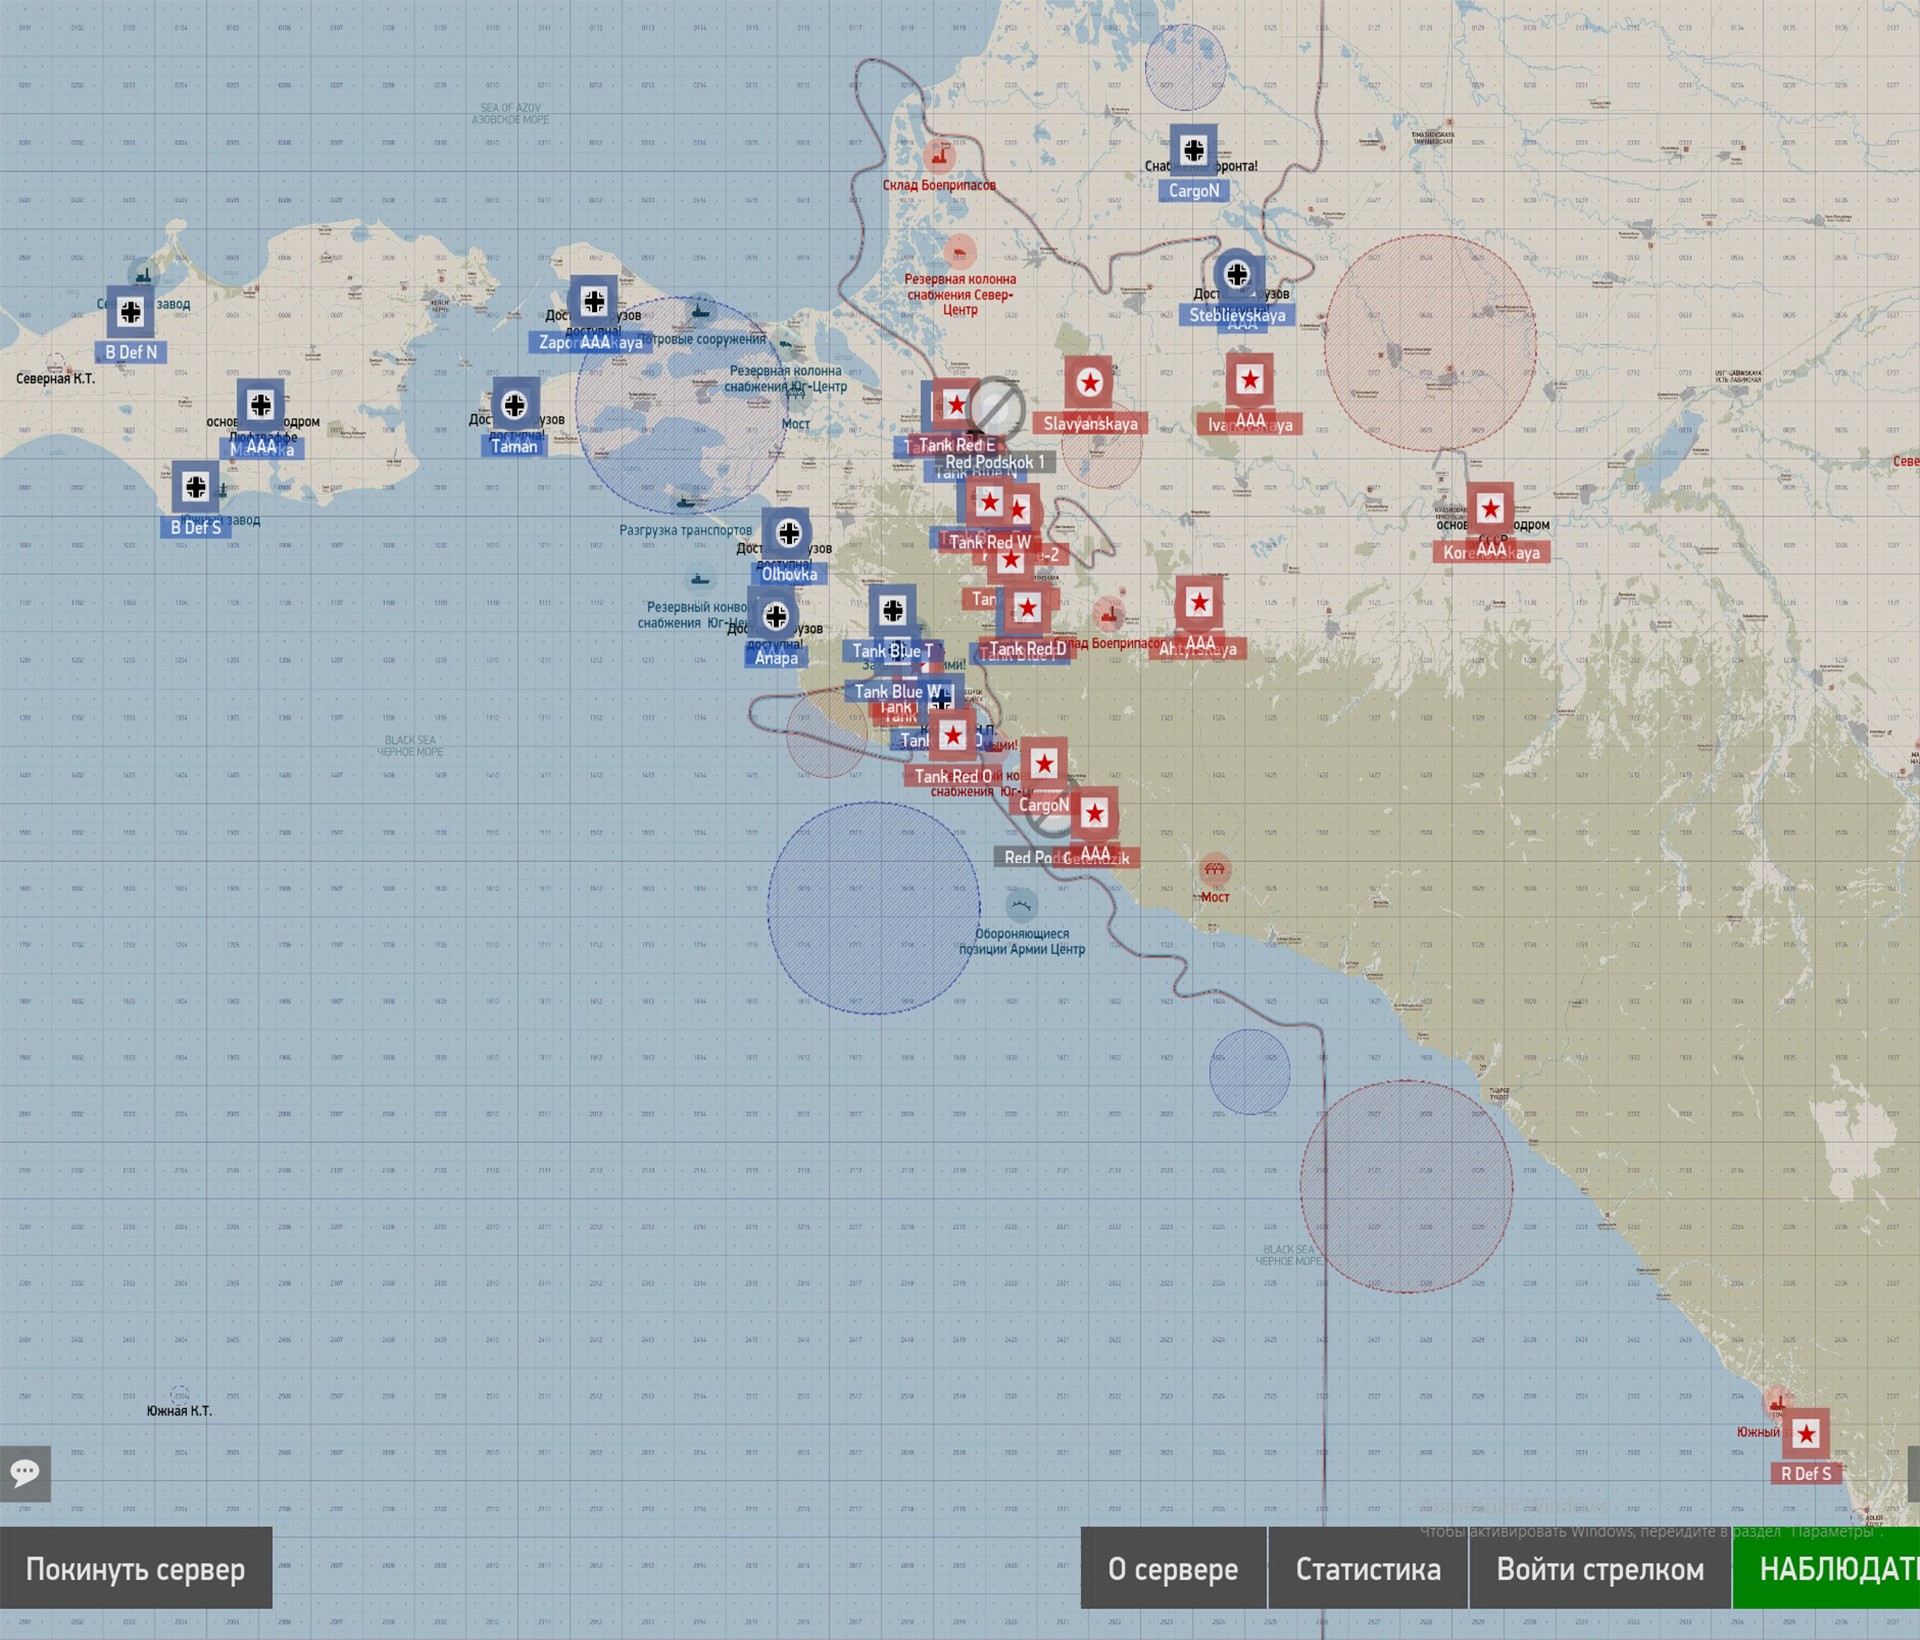Choose the Taman blue airfield icon
1920x1640 pixels.
tap(515, 405)
